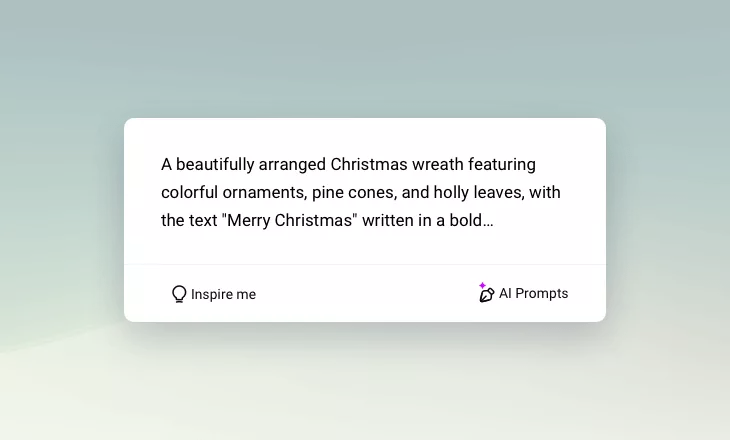Place cursor on the word "beautifully"
Screen dimensions: 730x440
[215, 165]
